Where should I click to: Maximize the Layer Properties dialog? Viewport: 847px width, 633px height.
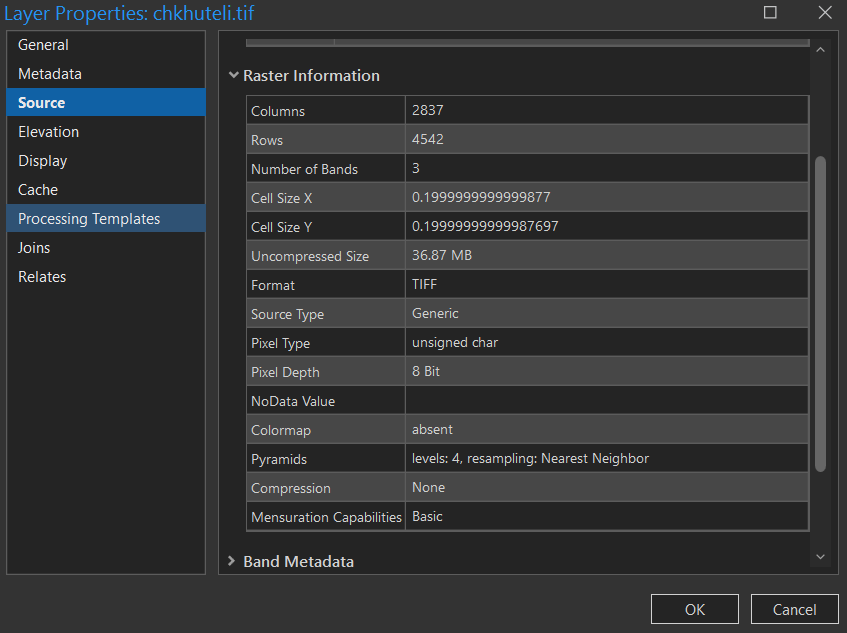770,13
